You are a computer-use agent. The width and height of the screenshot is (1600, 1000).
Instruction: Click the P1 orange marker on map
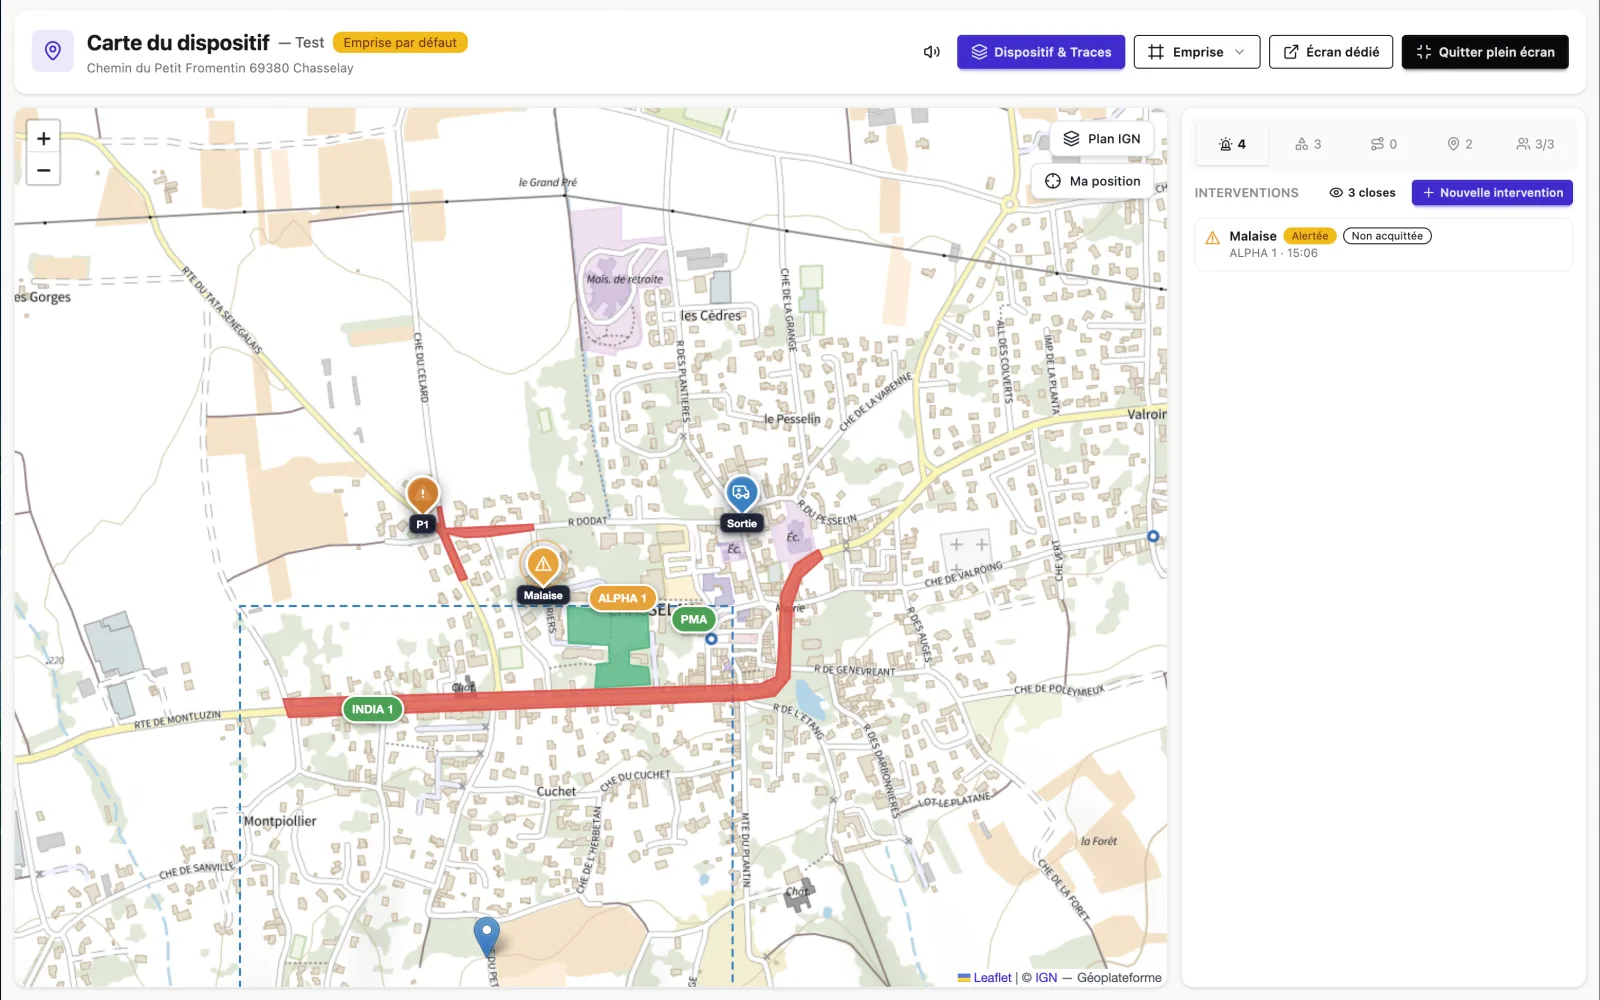pyautogui.click(x=422, y=495)
